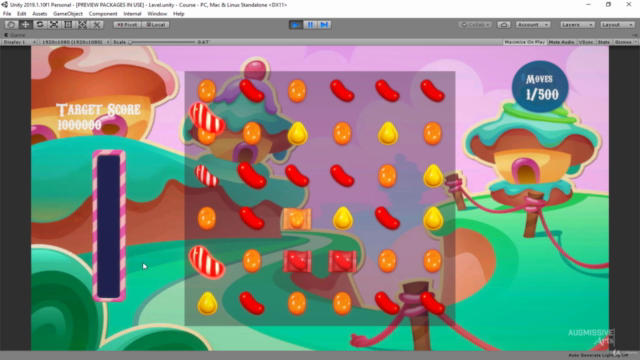Open the cloud Services panel
640x360 pixels.
[x=504, y=25]
